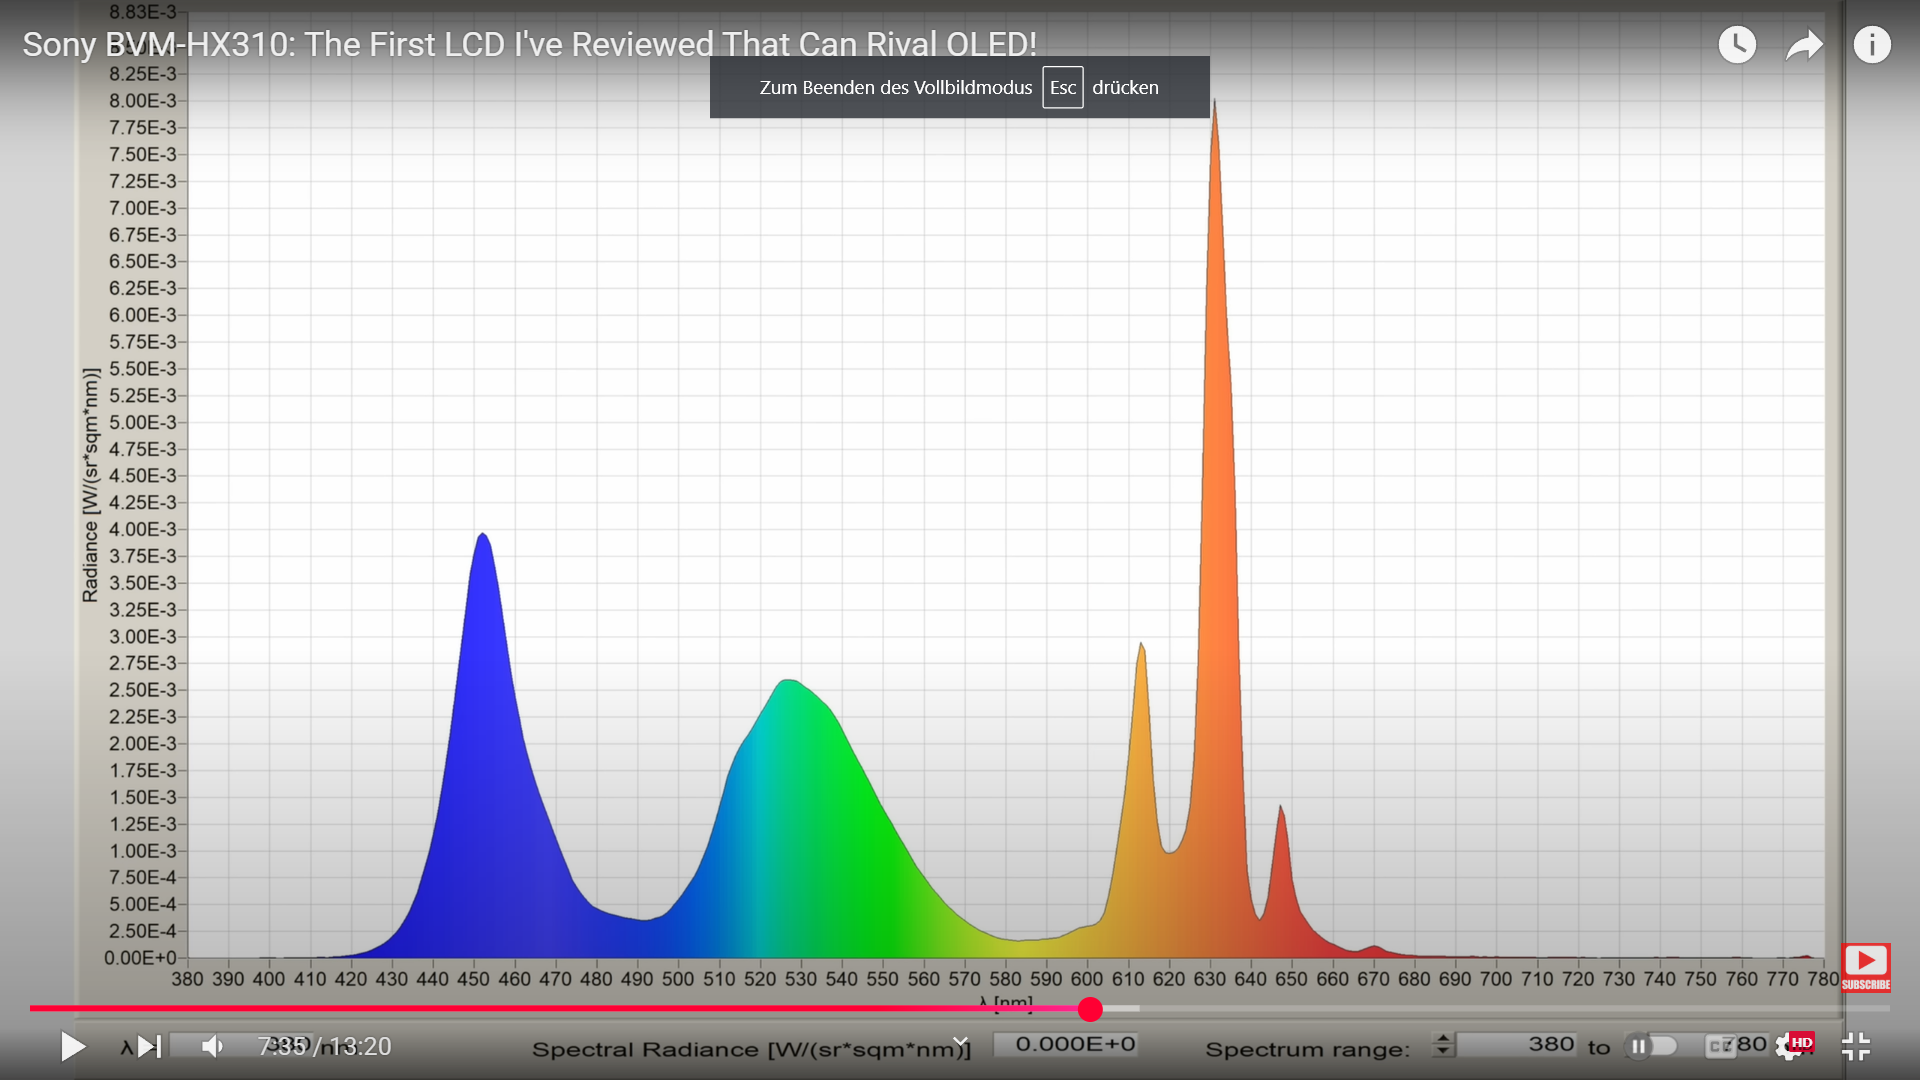Seek to the beginning of the progress bar

[x=33, y=1009]
